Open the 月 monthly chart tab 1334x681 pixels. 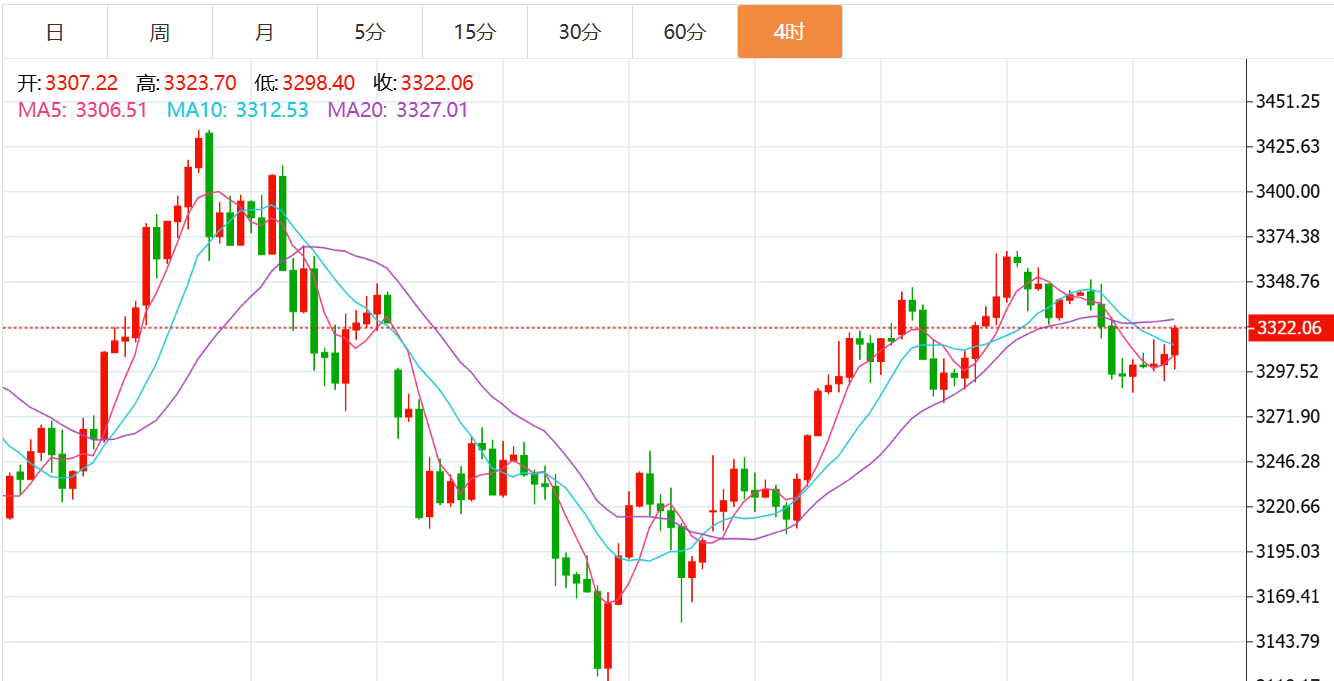265,32
